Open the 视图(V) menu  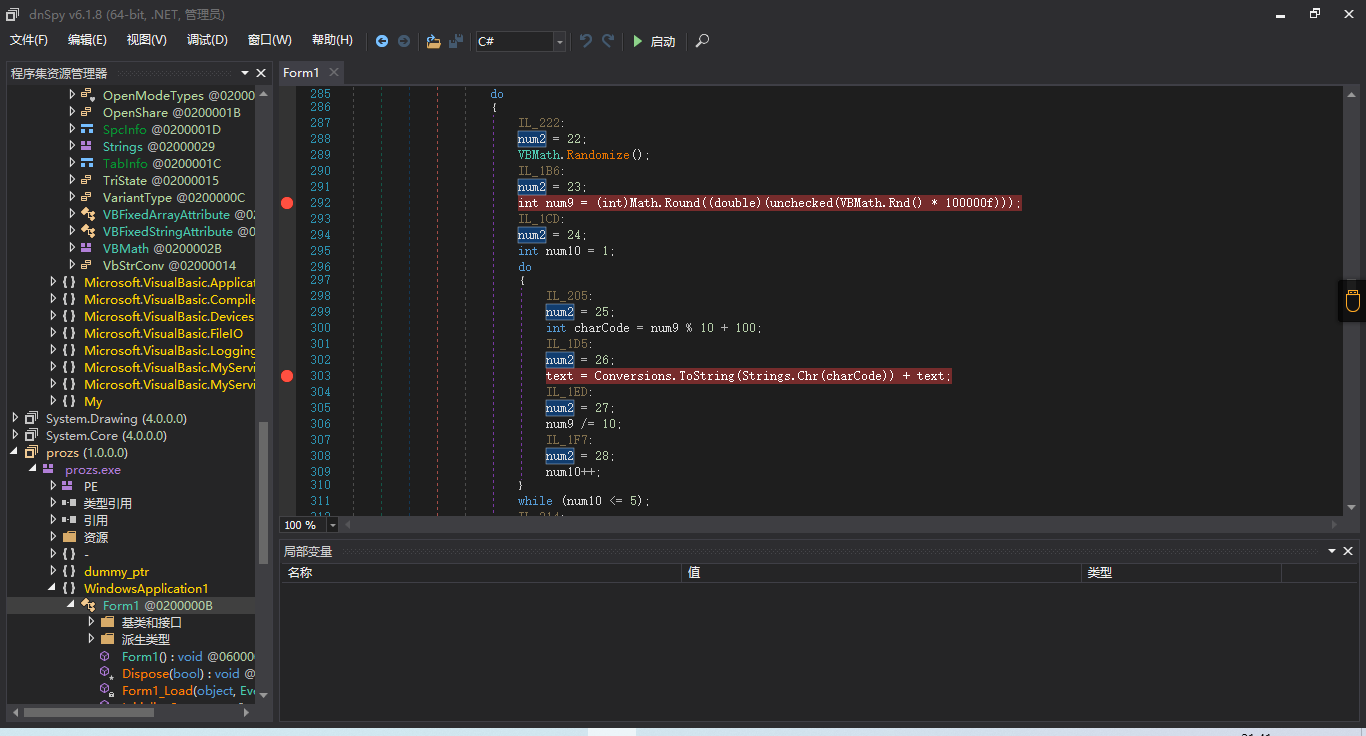(147, 40)
